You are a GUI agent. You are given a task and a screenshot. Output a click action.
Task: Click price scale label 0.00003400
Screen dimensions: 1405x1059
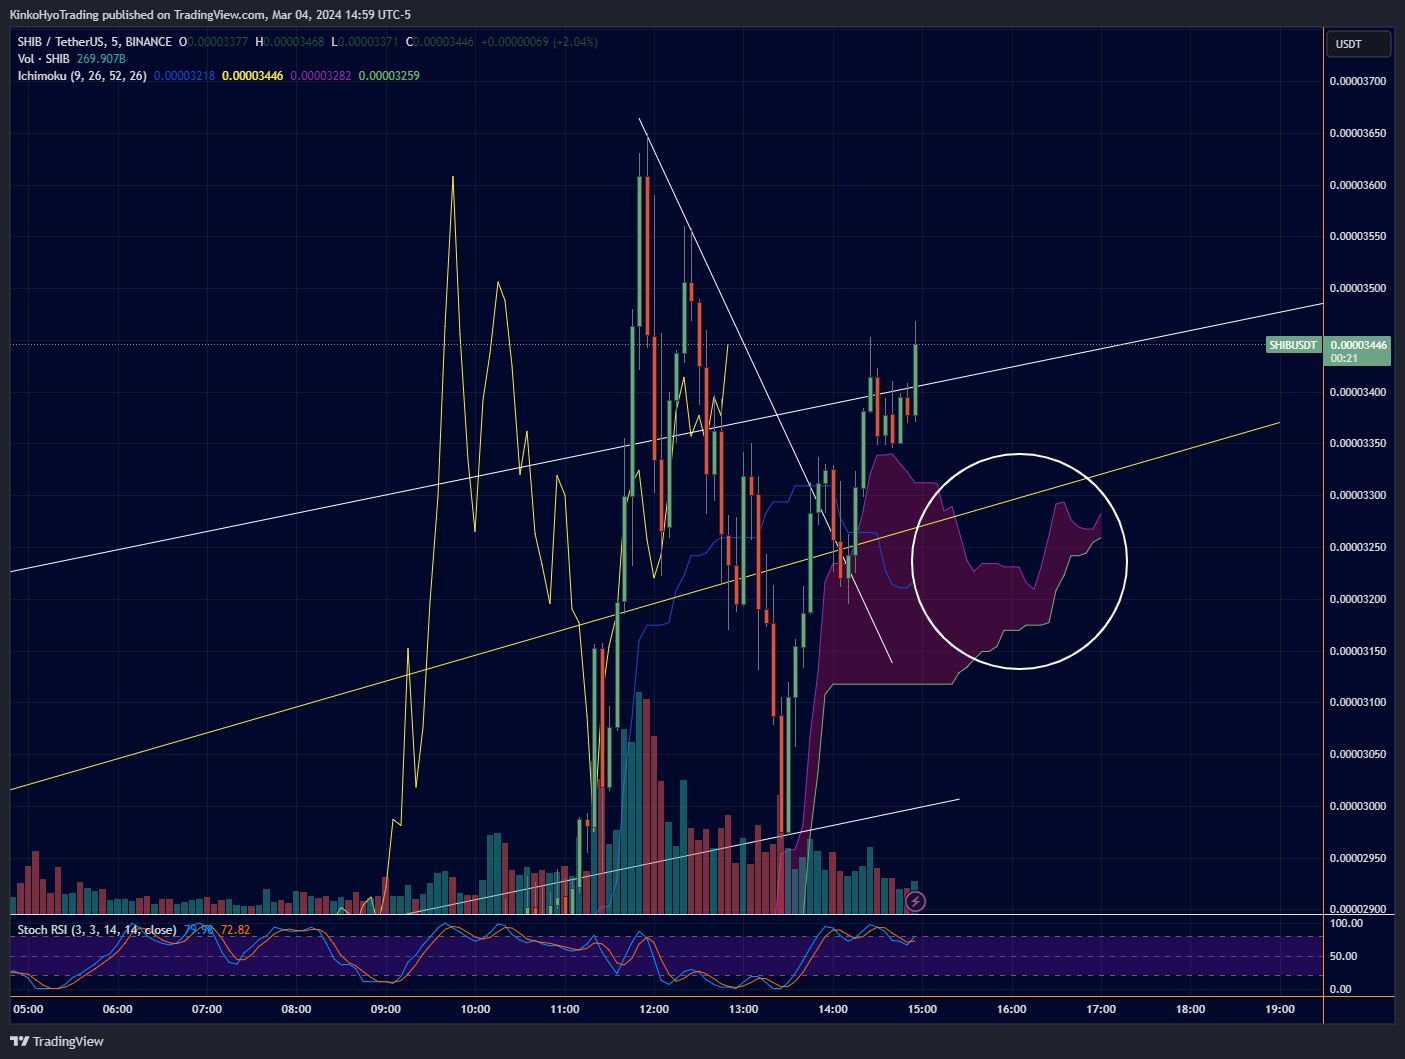tap(1358, 392)
